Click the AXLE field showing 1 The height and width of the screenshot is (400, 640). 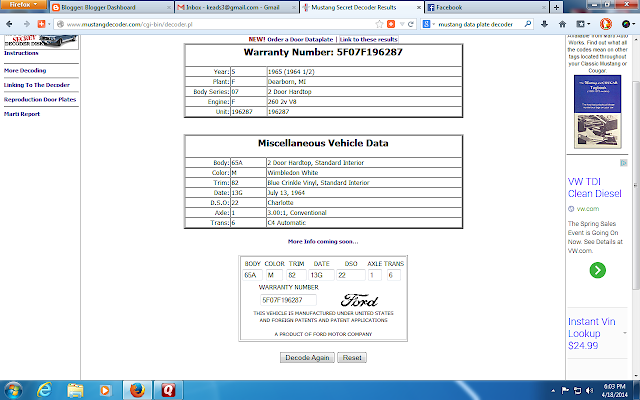point(375,275)
